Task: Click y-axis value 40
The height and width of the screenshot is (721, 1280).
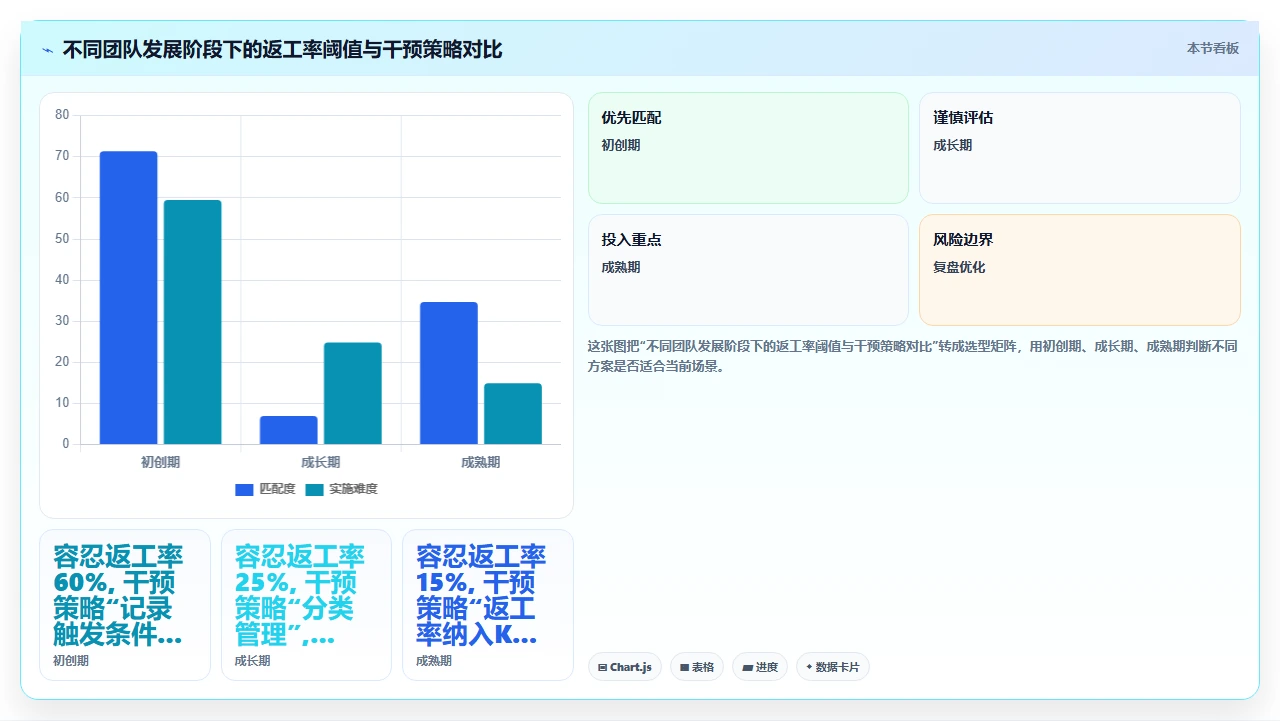Action: click(62, 280)
